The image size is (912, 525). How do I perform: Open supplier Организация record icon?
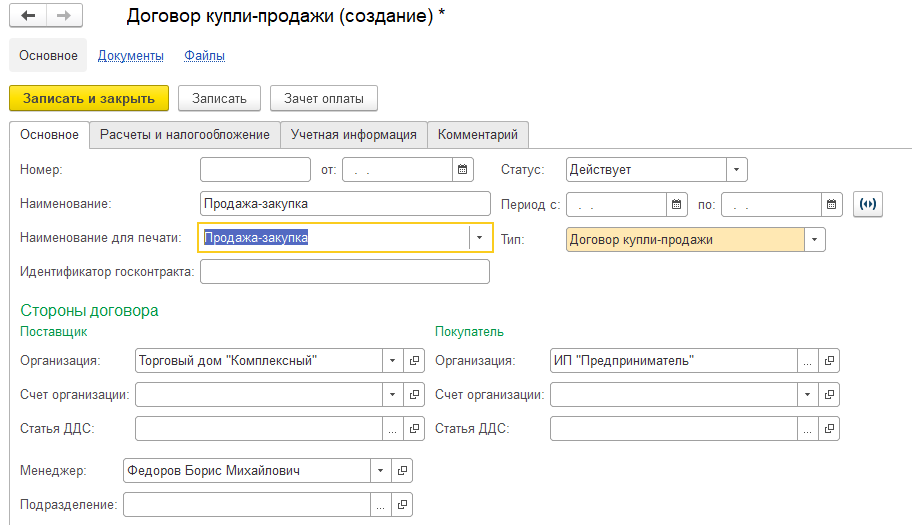coord(414,360)
